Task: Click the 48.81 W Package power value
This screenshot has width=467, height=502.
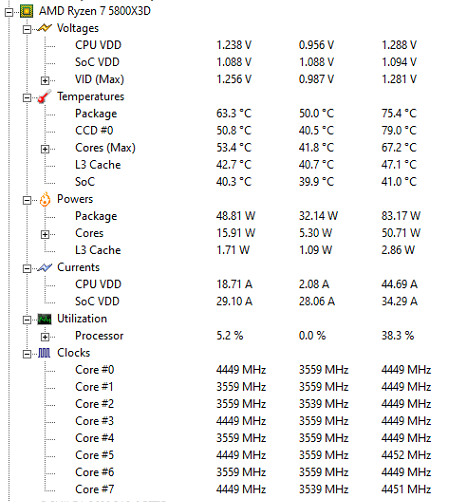Action: click(236, 216)
